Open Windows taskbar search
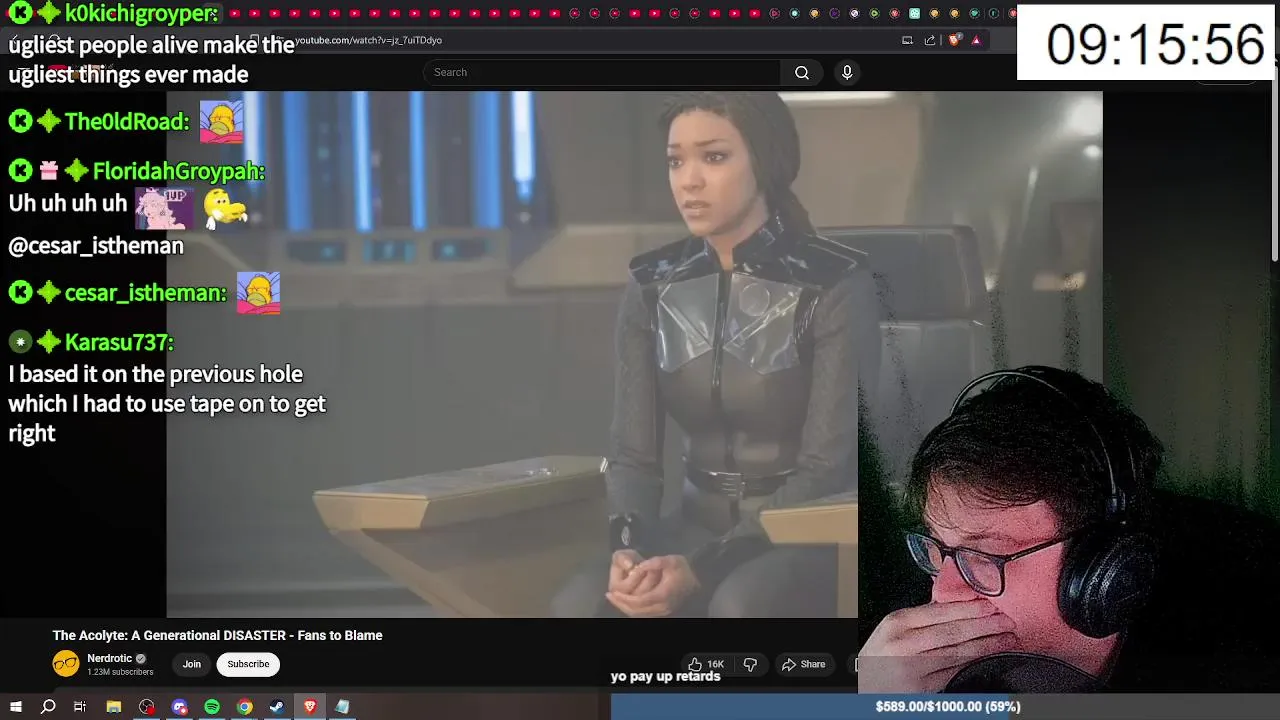This screenshot has height=720, width=1280. 48,707
